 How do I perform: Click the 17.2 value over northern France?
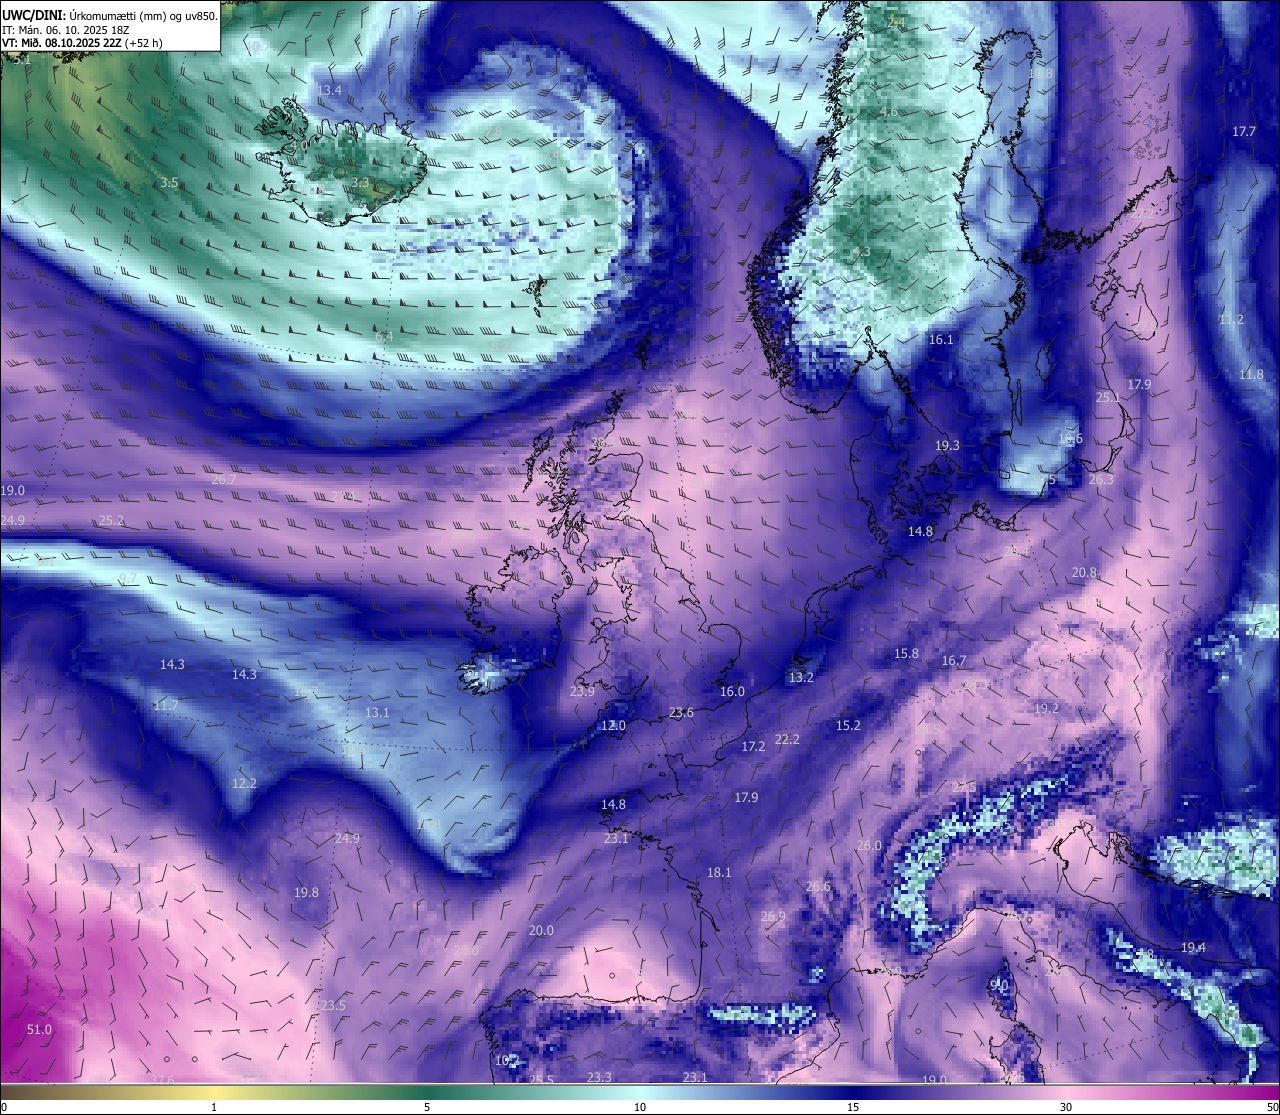click(x=753, y=747)
